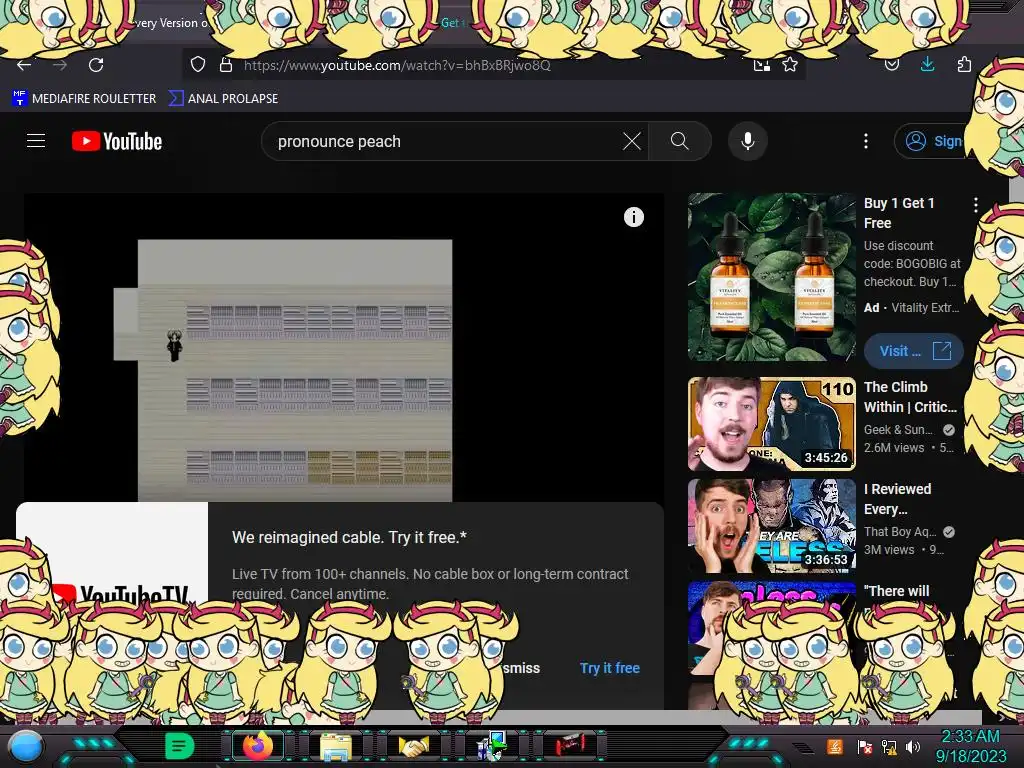Open the Windows Start orb
1024x768 pixels.
(26, 747)
